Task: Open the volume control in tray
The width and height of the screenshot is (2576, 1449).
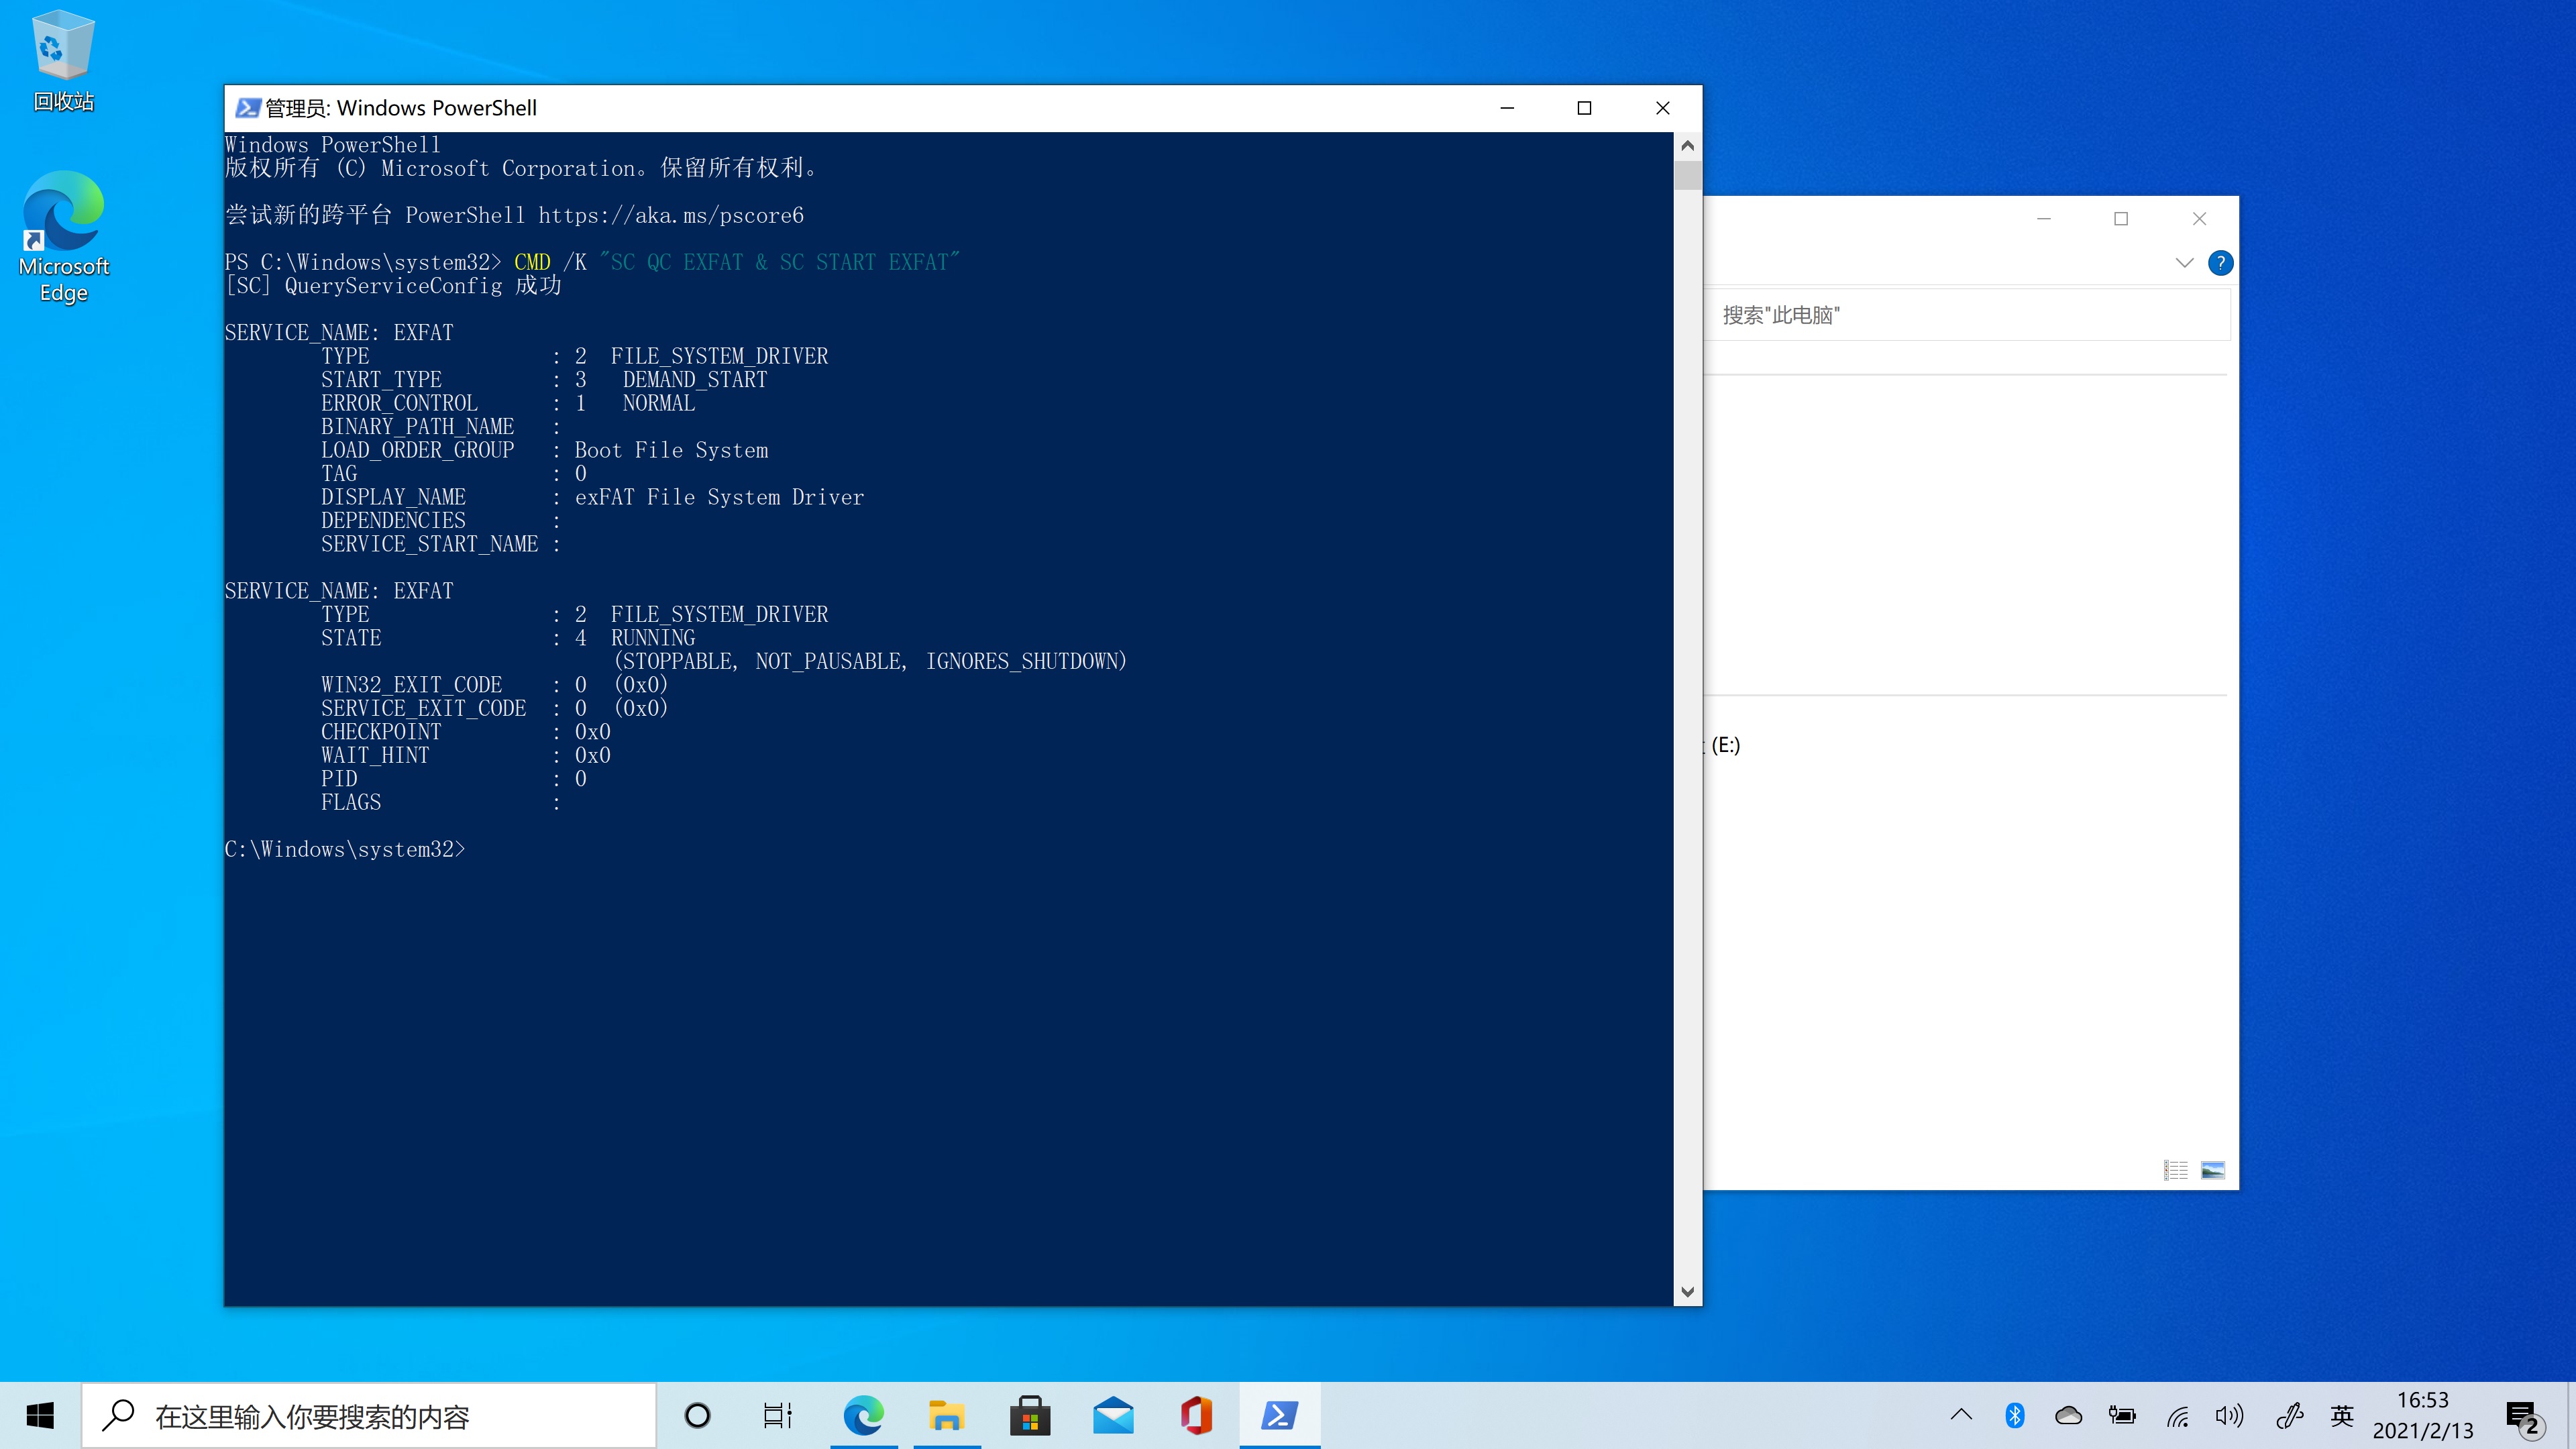Action: coord(2229,1415)
